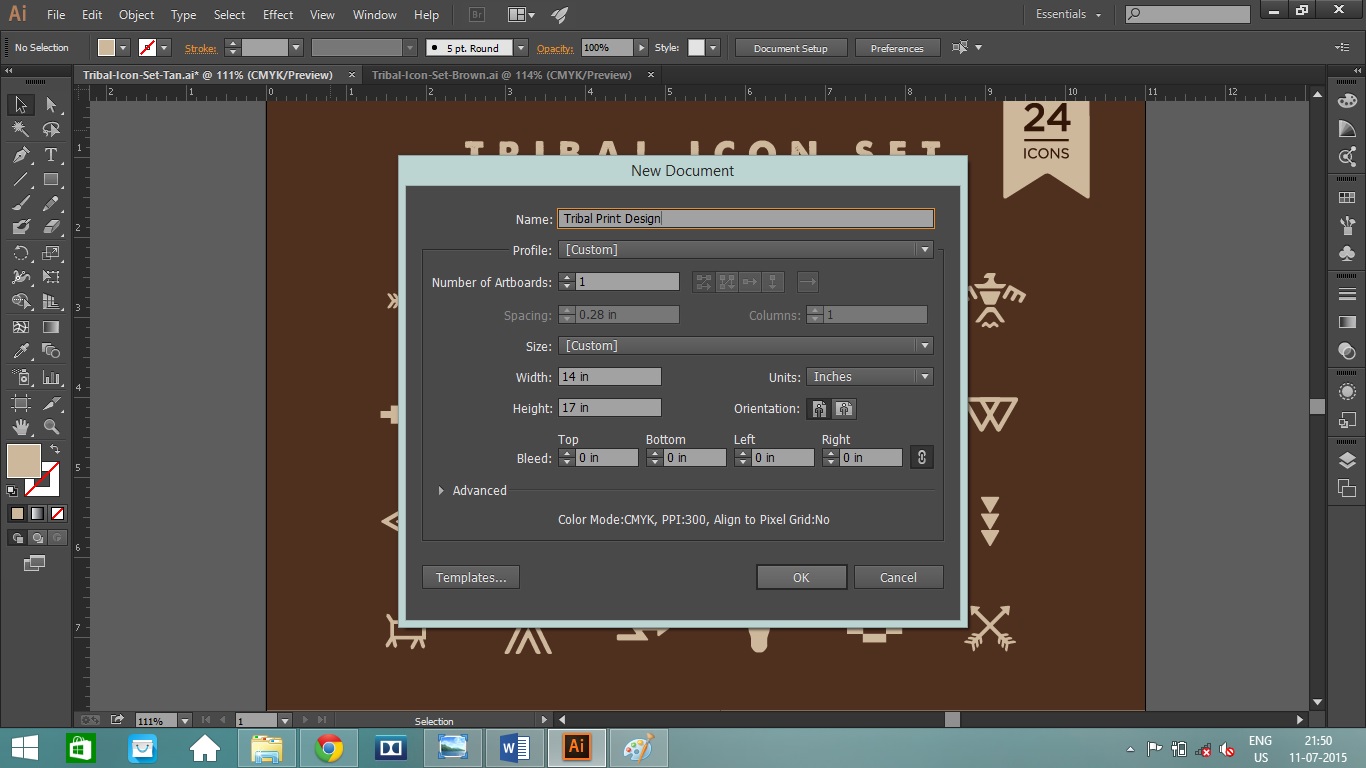1366x768 pixels.
Task: Toggle Draw Behind mode
Action: point(37,538)
